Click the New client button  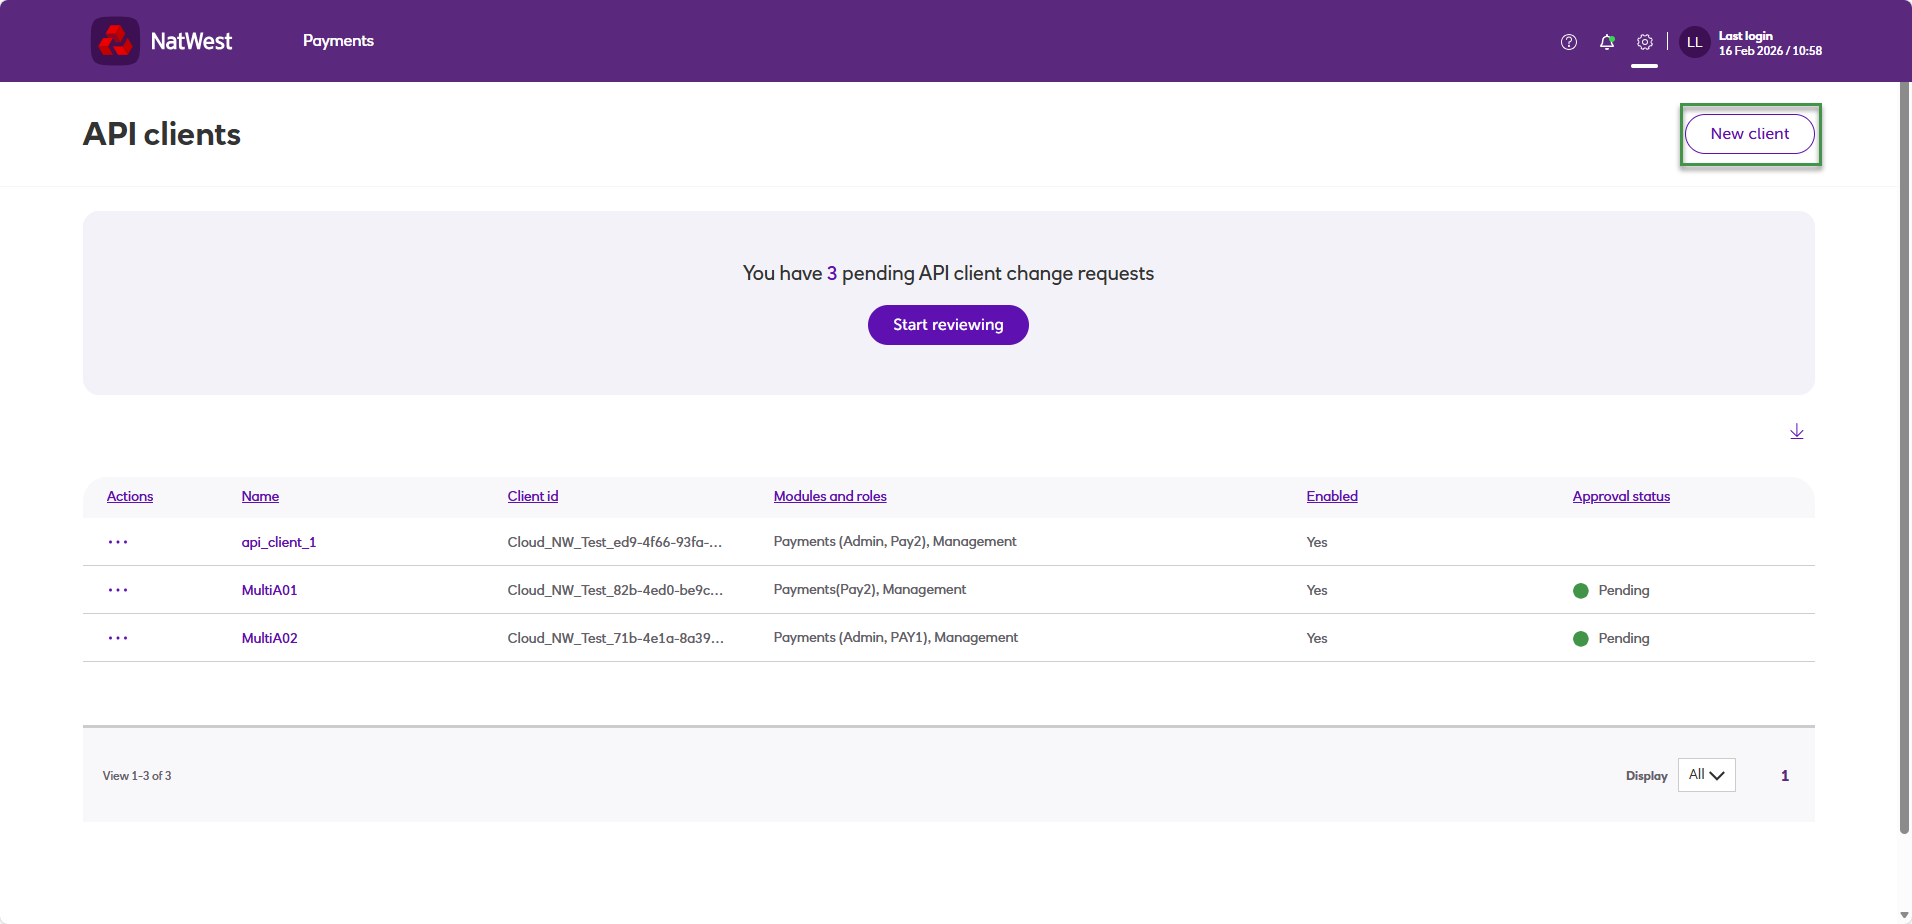click(1750, 134)
